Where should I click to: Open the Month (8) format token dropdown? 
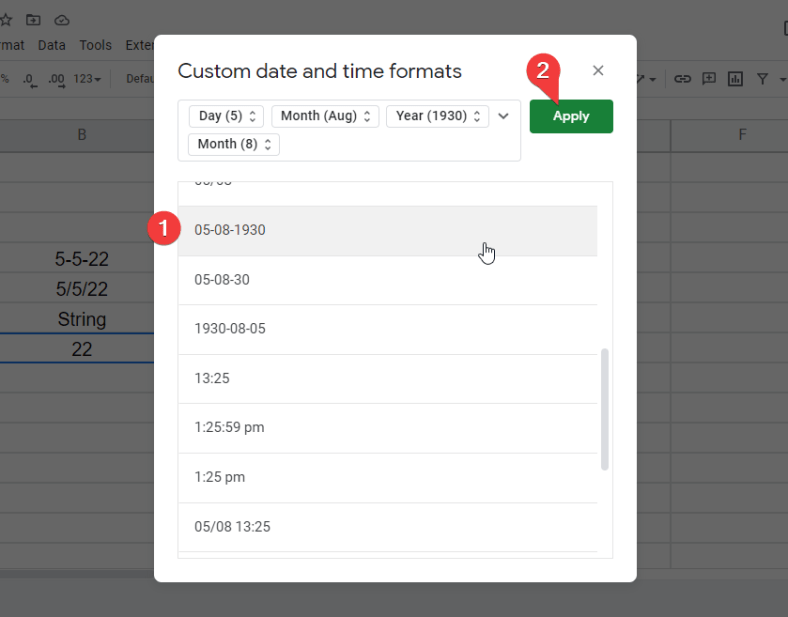click(234, 144)
